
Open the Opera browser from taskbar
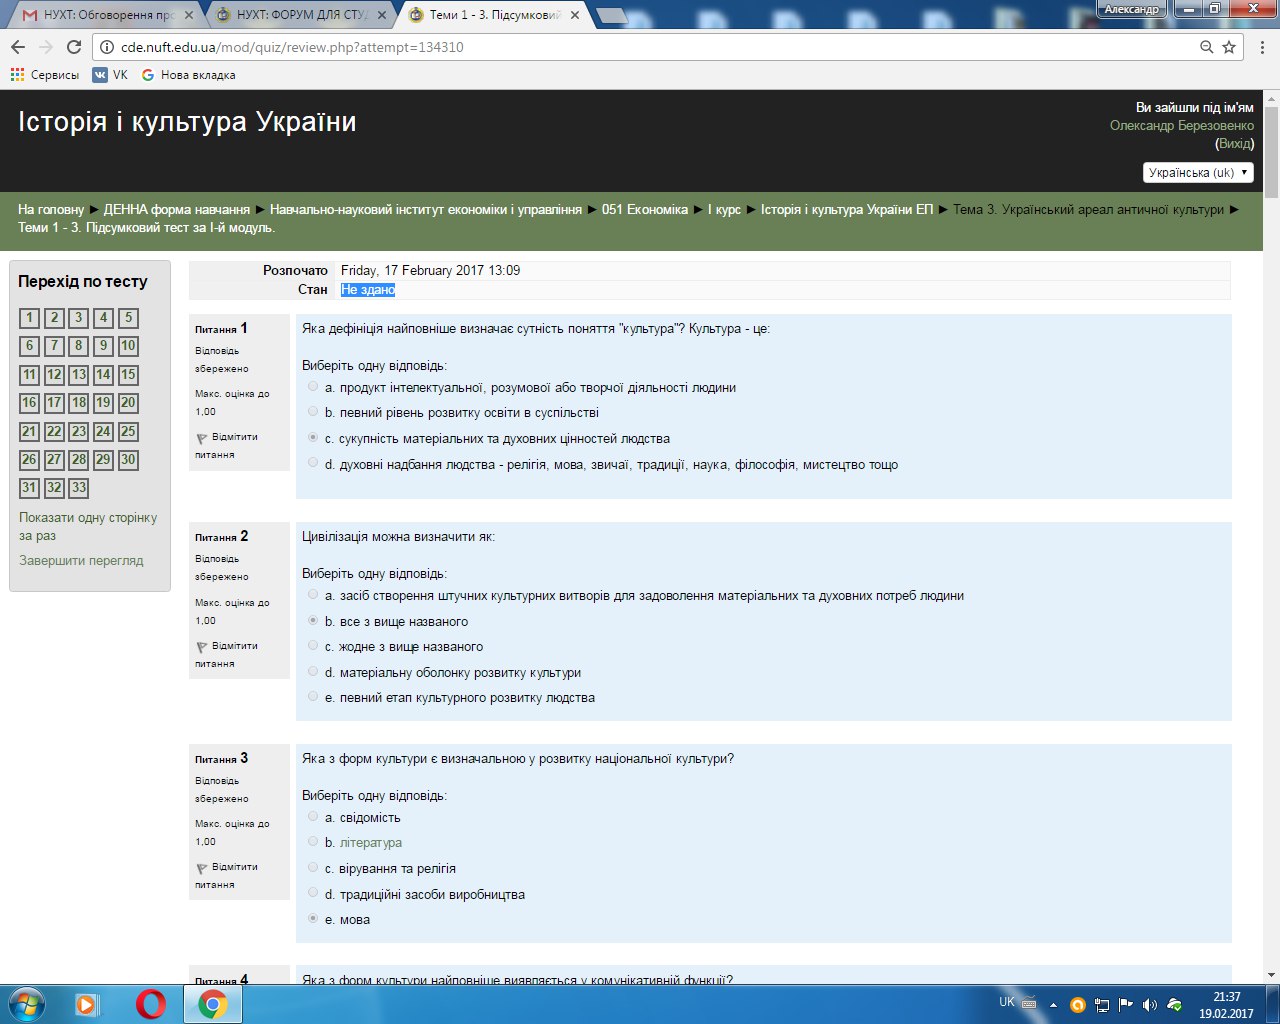pyautogui.click(x=151, y=1003)
